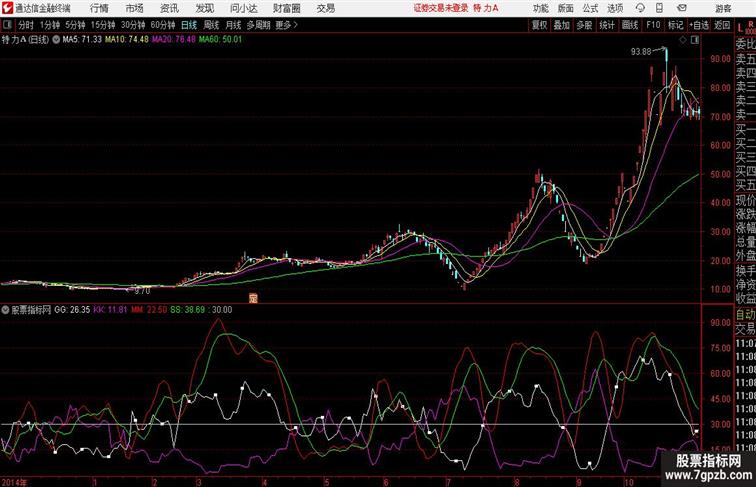Click the 证券交易未登录 status link
This screenshot has width=756, height=487.
tap(441, 8)
